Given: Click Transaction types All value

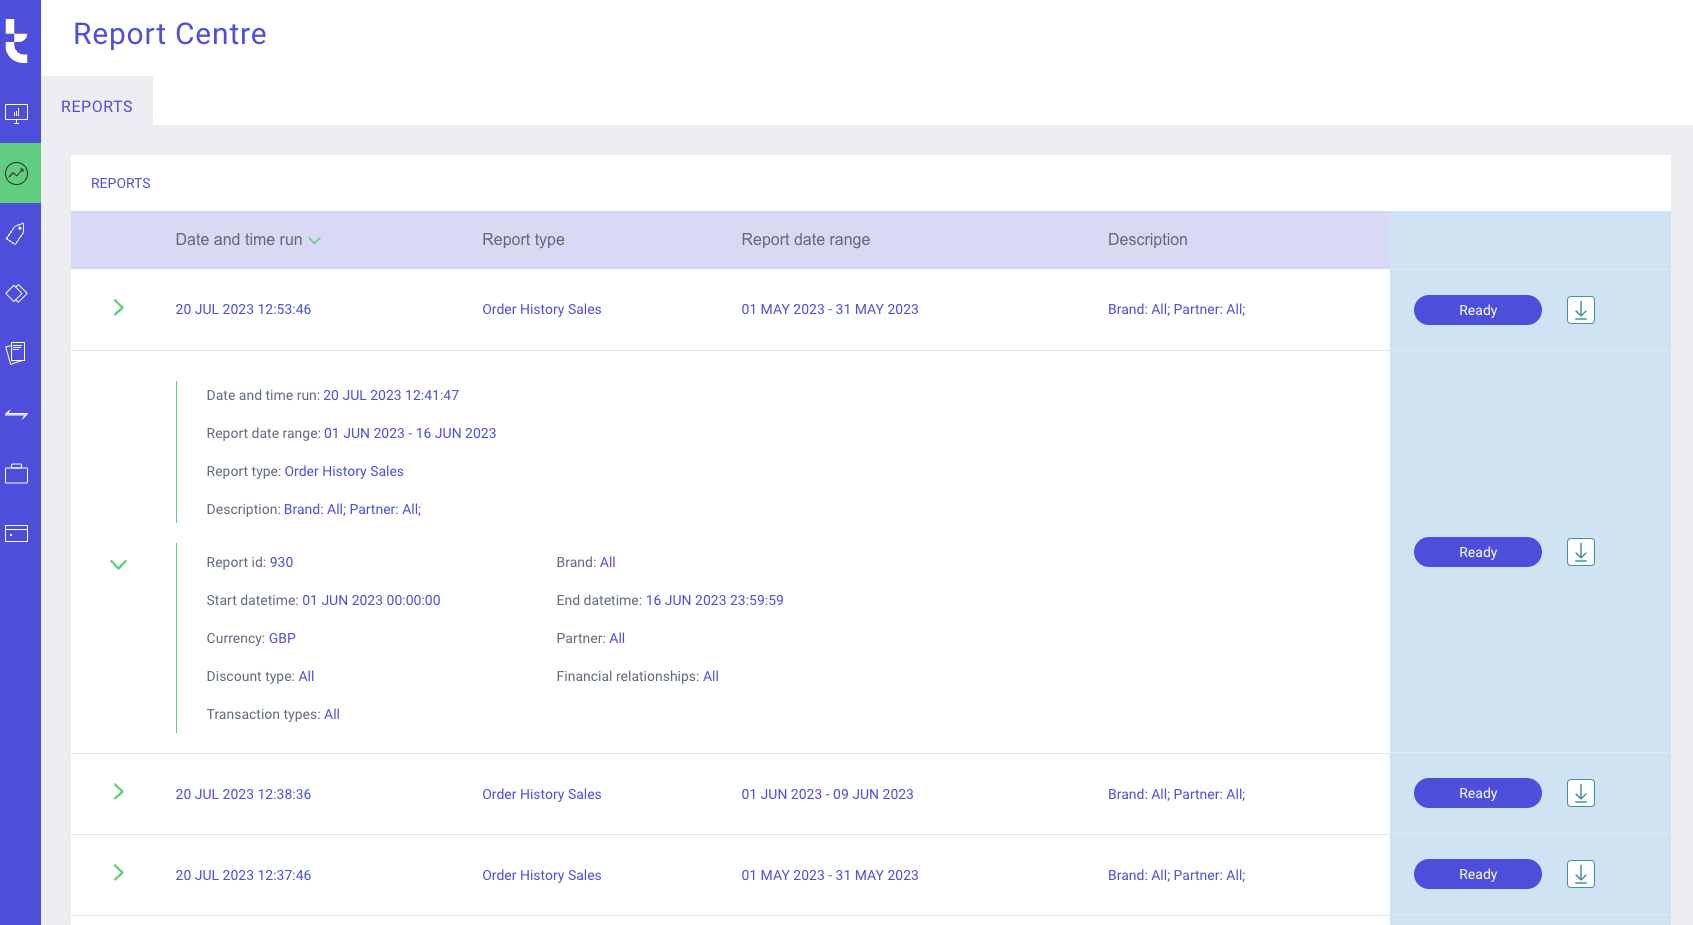Looking at the screenshot, I should coord(332,715).
